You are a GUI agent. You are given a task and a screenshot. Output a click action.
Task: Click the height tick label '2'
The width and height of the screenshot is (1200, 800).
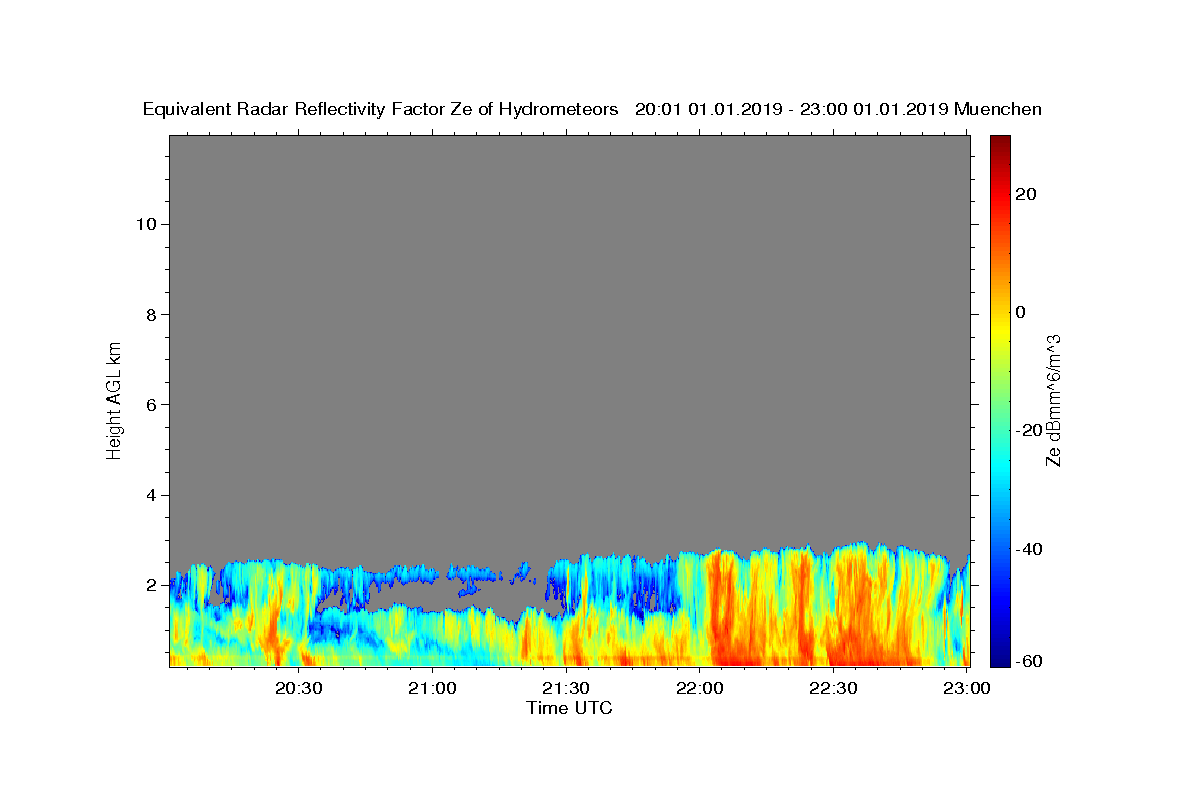point(150,585)
